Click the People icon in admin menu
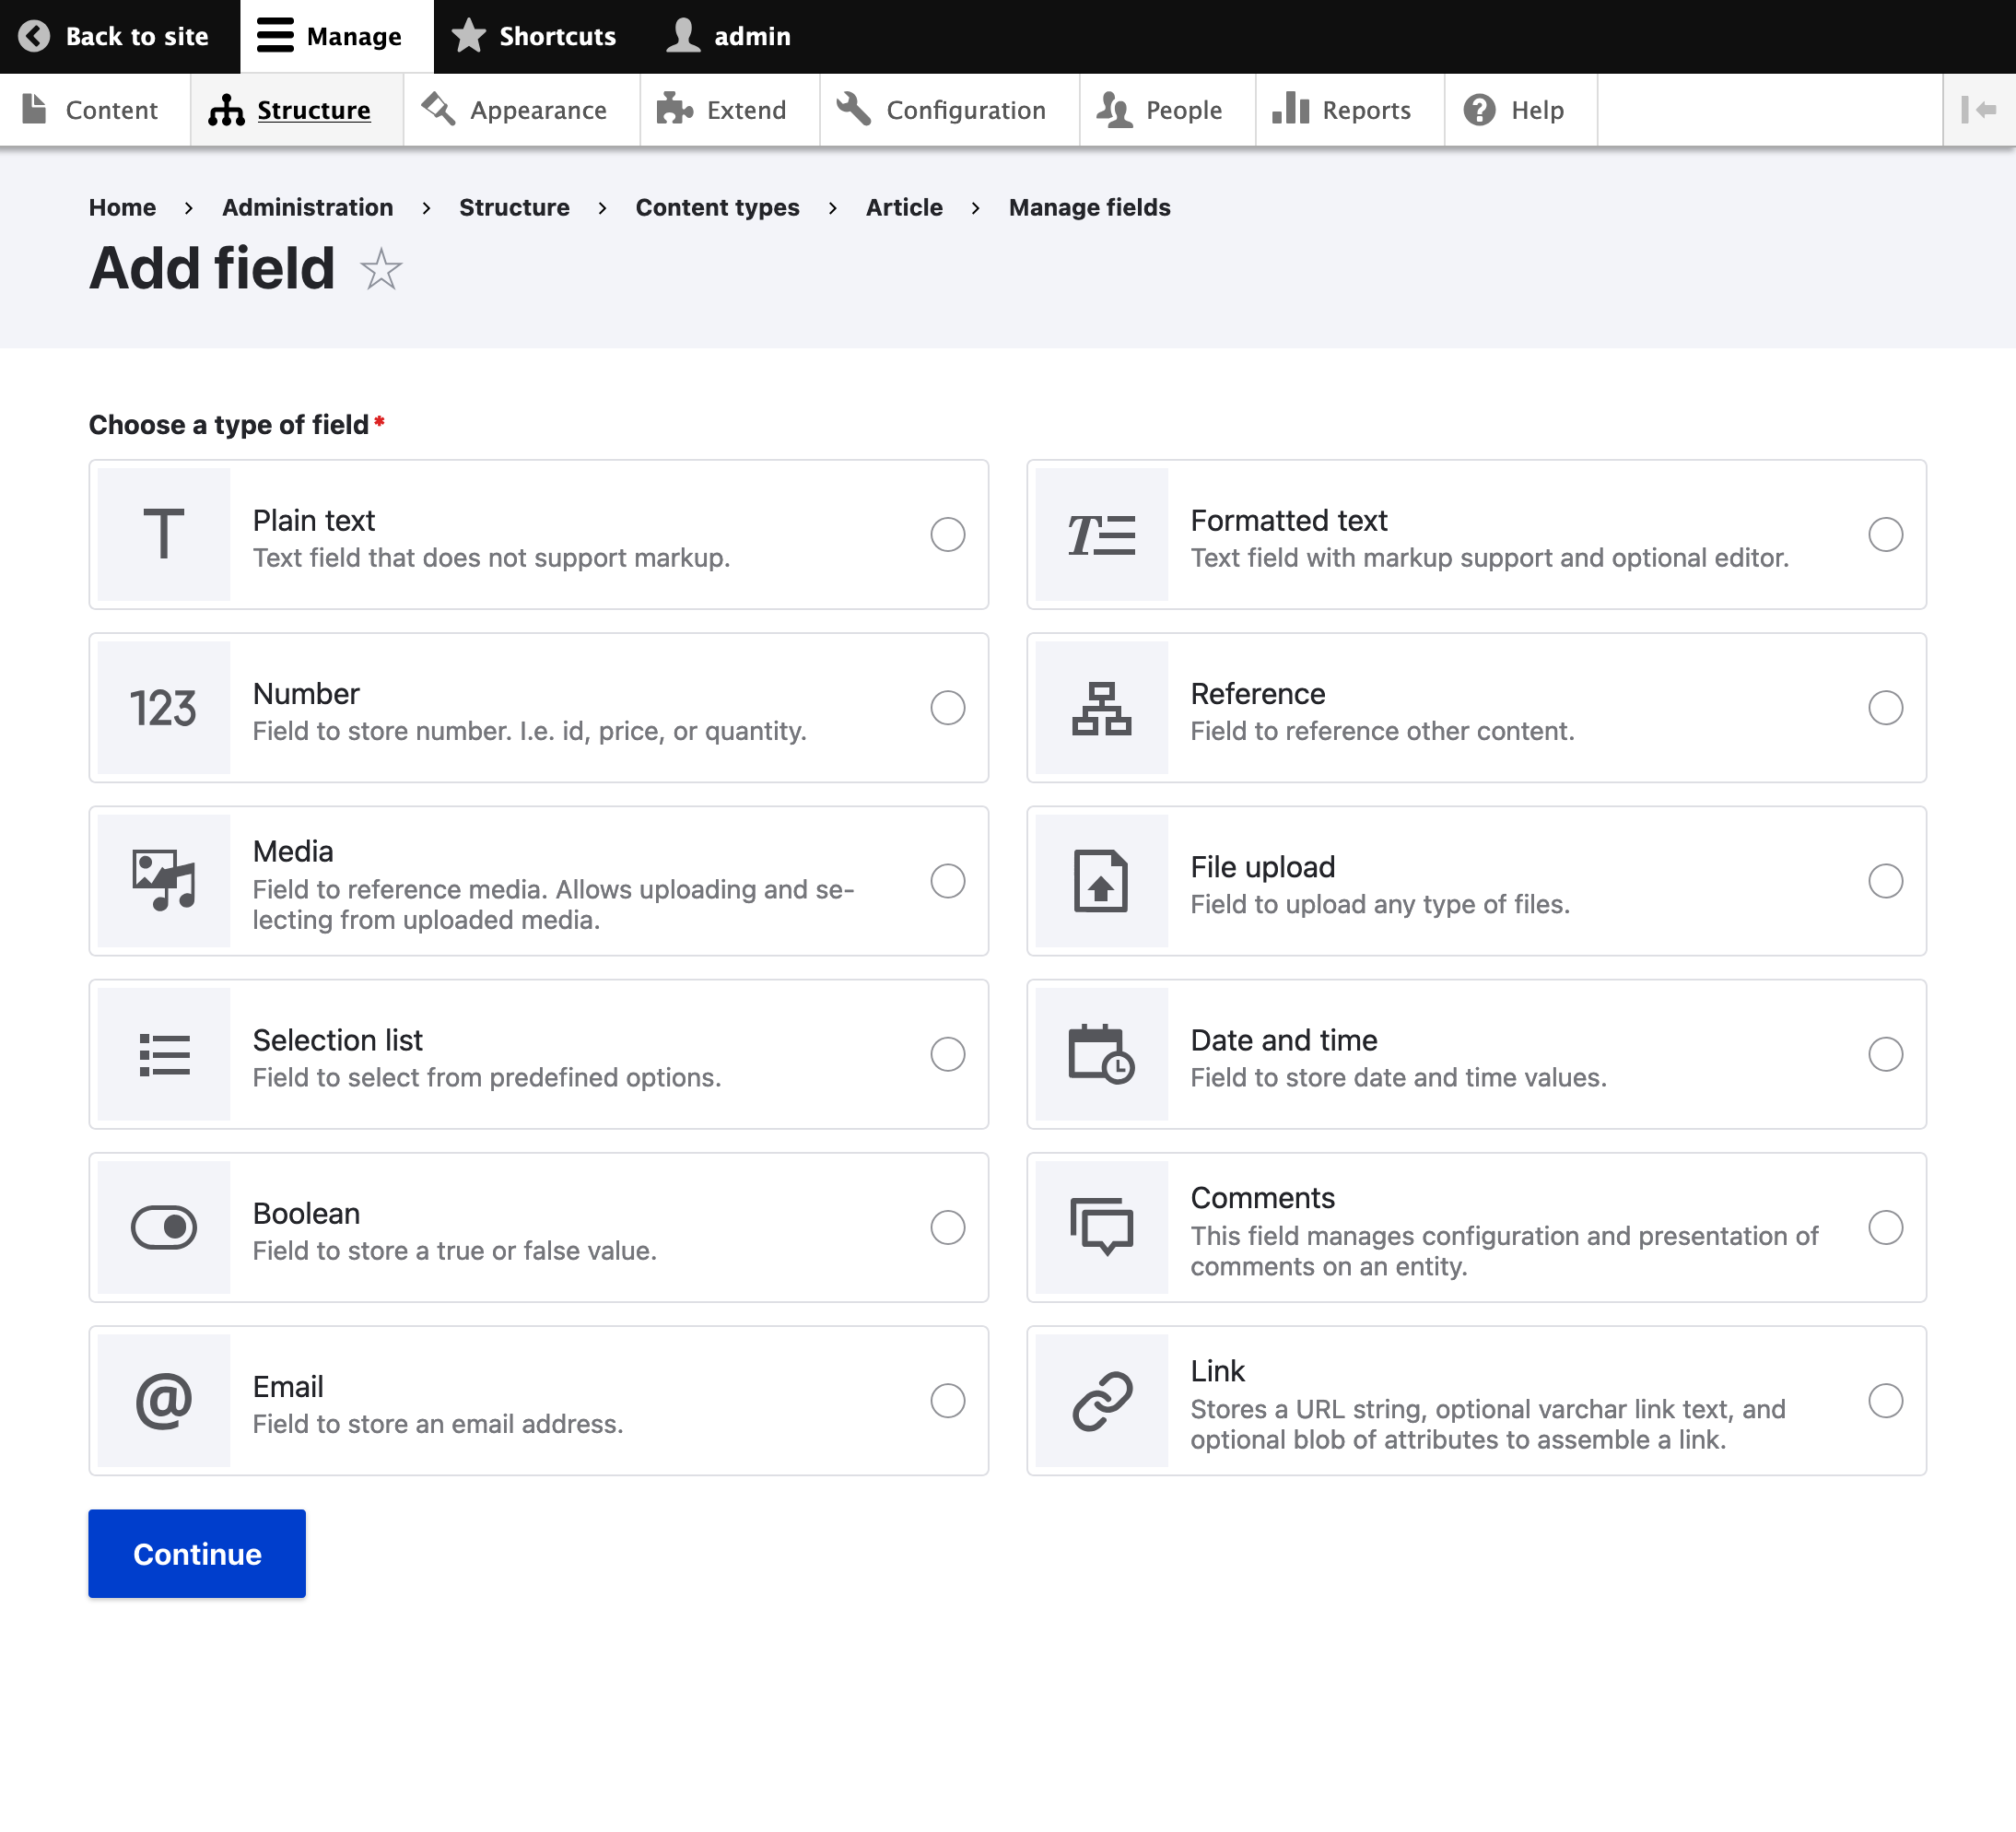The height and width of the screenshot is (1832, 2016). [1114, 109]
